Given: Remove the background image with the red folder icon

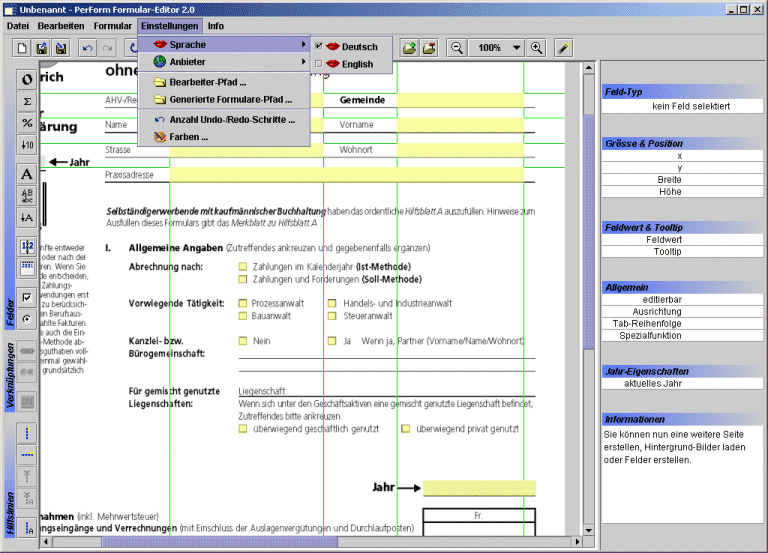Looking at the screenshot, I should point(429,48).
